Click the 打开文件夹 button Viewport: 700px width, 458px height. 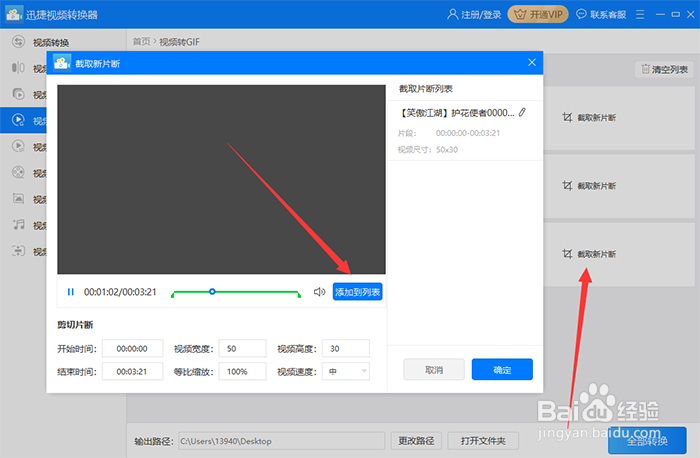click(483, 441)
